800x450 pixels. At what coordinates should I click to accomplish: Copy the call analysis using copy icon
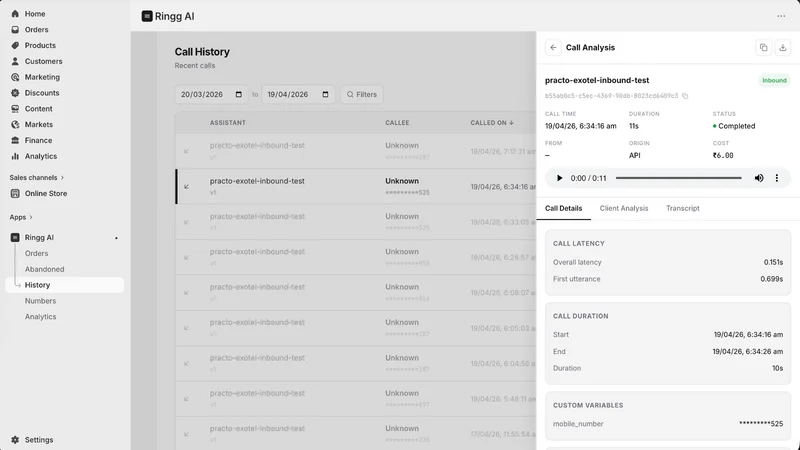[763, 47]
